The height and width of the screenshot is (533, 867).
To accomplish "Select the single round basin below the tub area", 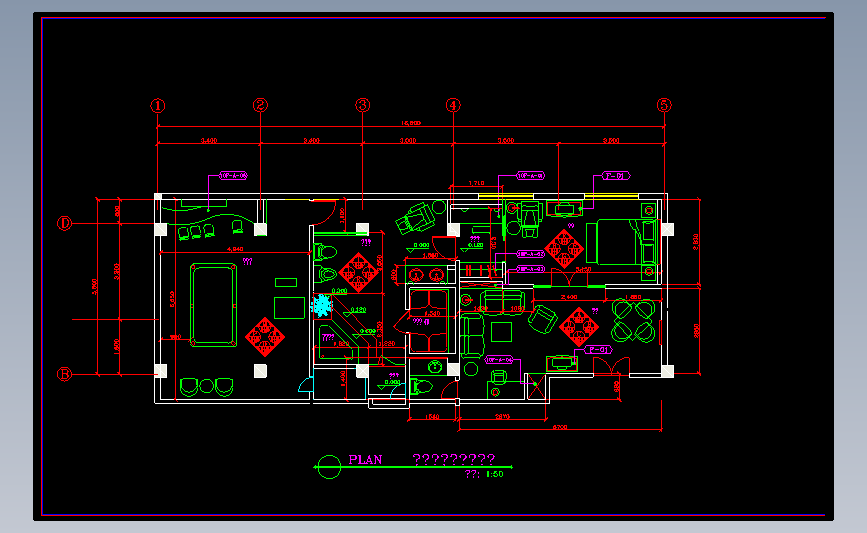I will (435, 366).
